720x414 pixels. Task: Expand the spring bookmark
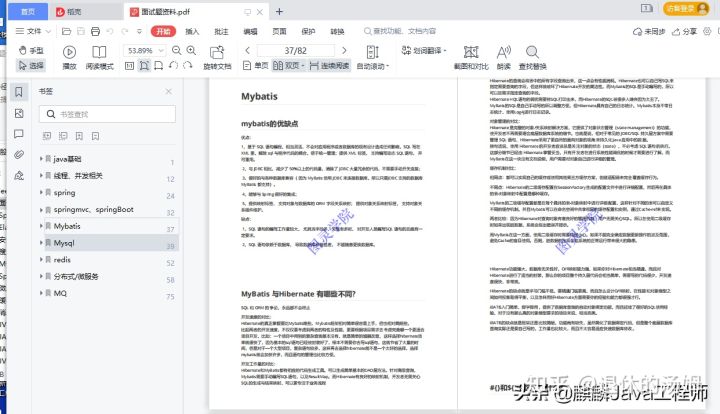[41, 192]
